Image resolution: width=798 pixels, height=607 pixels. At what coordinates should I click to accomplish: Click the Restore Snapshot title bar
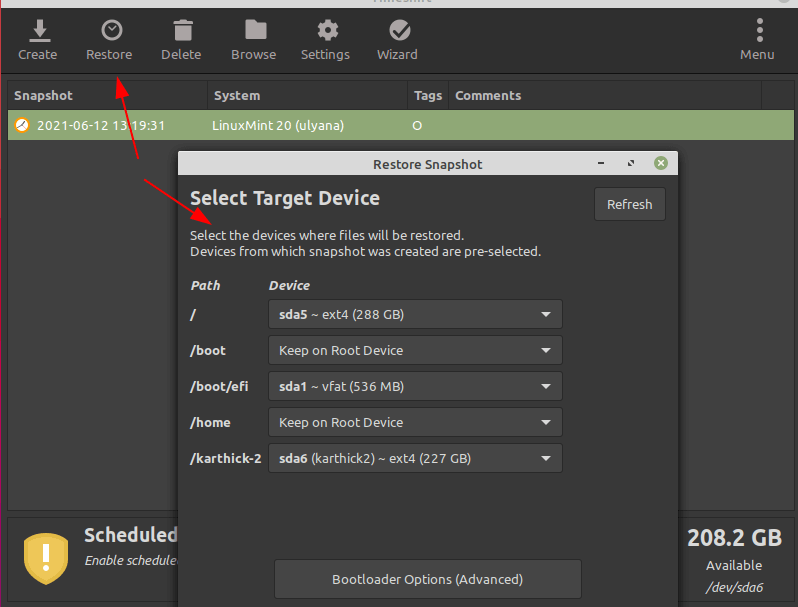click(428, 164)
